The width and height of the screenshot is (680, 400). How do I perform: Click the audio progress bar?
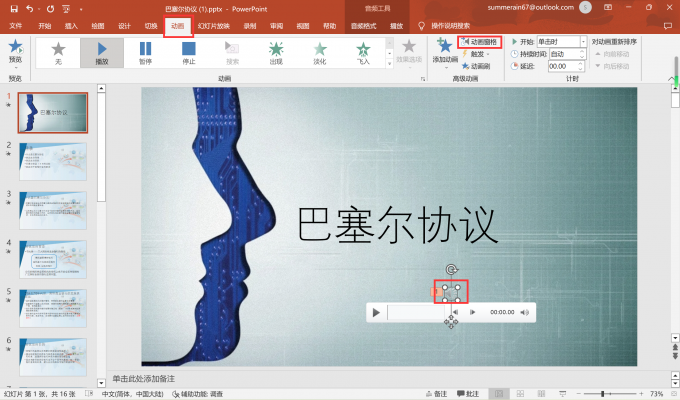pyautogui.click(x=417, y=312)
